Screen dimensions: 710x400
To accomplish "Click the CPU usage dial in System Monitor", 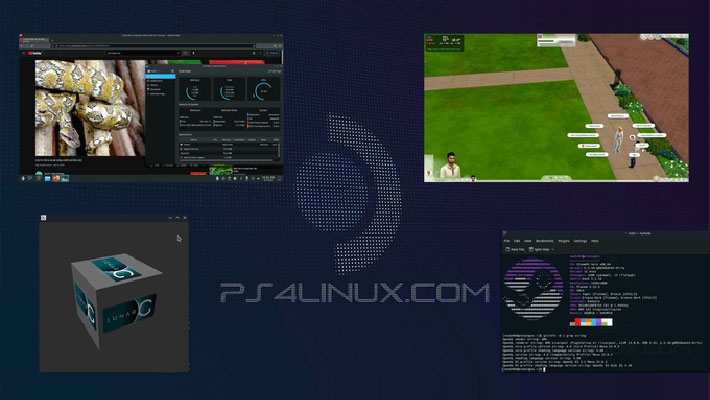I will pos(264,92).
